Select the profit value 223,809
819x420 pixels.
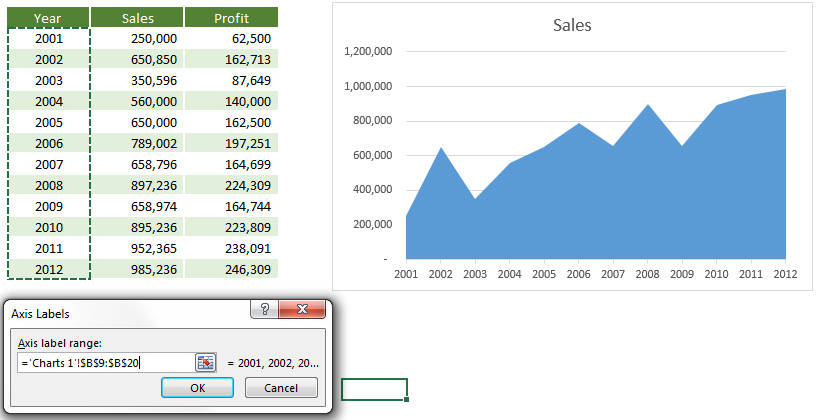point(231,228)
